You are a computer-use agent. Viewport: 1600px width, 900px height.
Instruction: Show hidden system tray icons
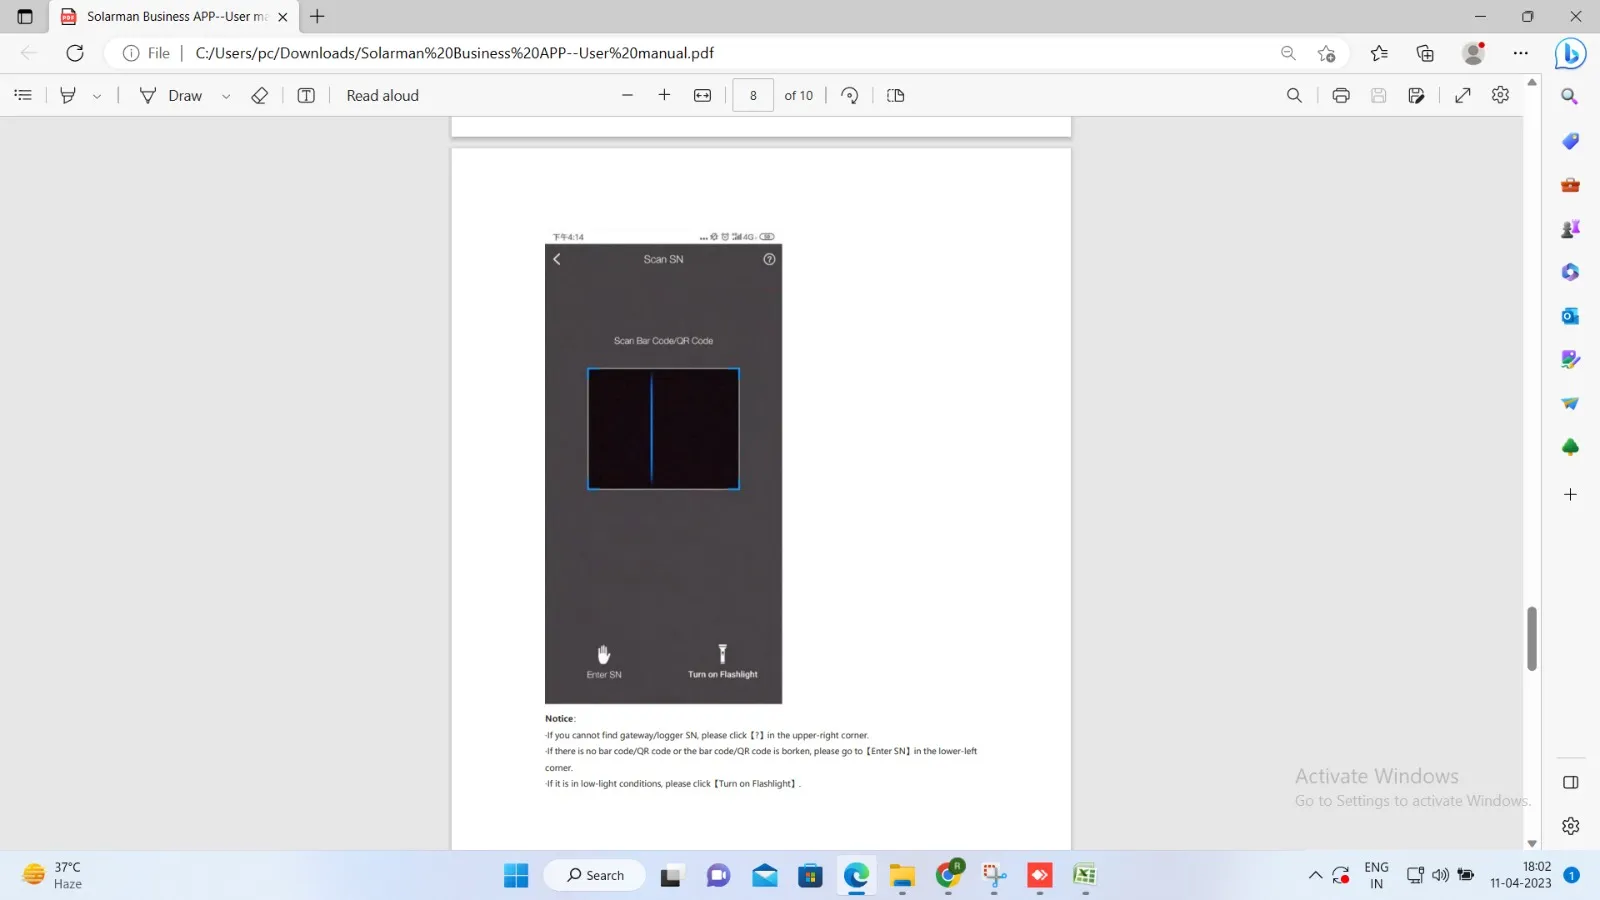pyautogui.click(x=1315, y=875)
